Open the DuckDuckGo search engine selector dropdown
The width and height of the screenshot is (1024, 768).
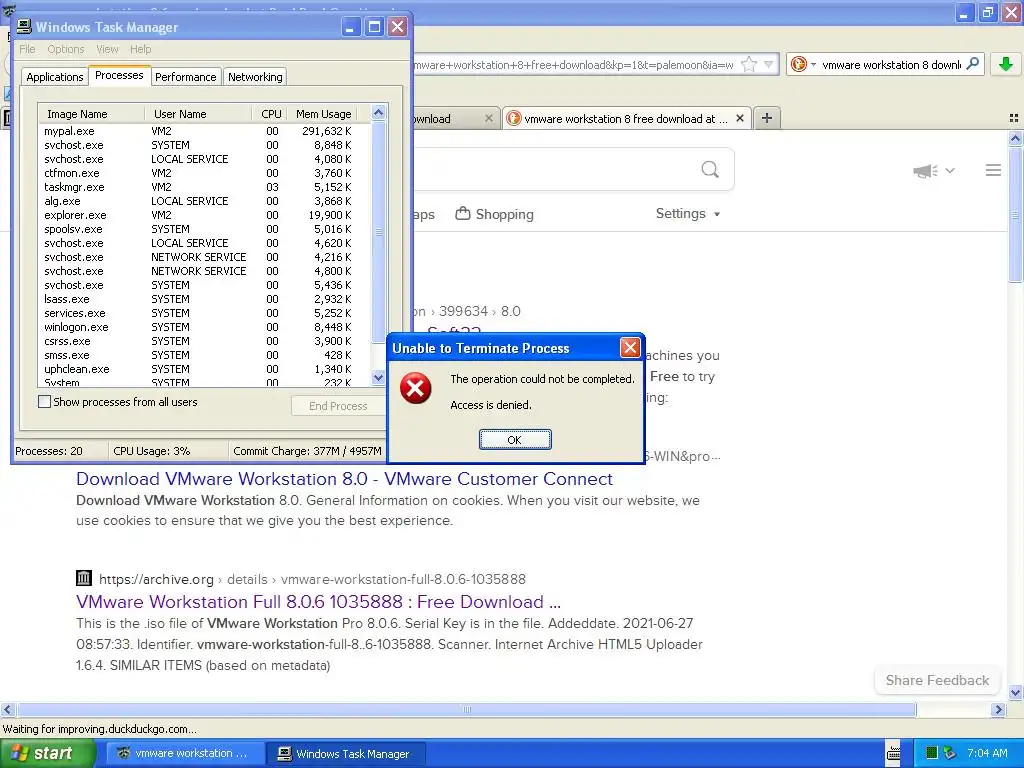point(803,65)
